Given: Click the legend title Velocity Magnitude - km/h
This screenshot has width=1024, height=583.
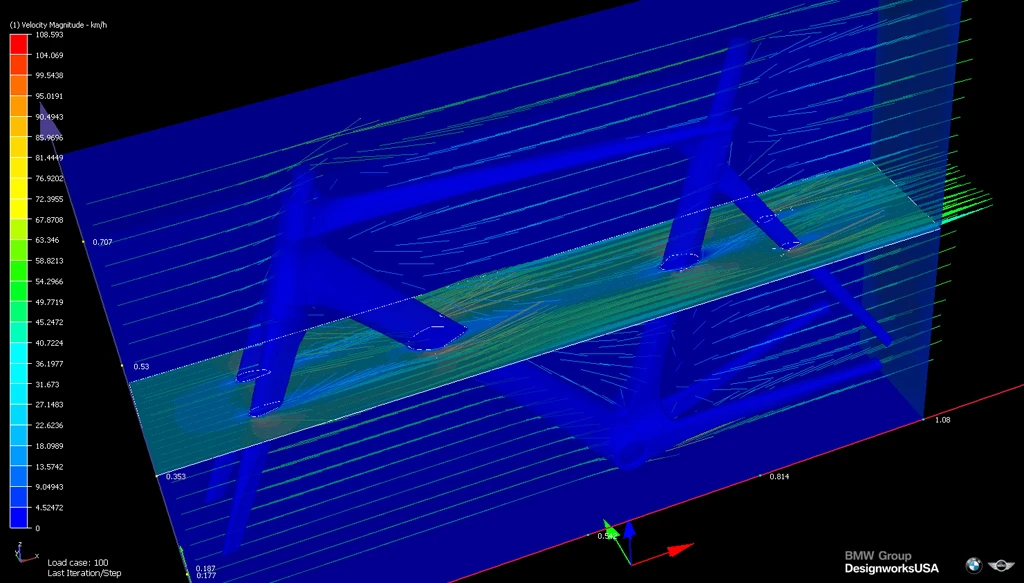Looking at the screenshot, I should 58,25.
